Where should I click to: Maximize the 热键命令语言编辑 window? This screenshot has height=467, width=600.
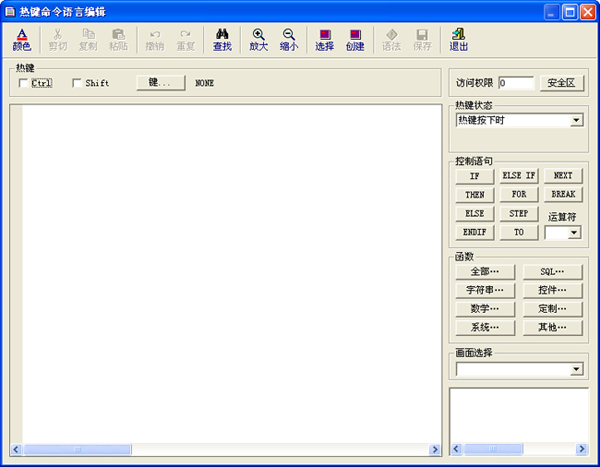click(x=569, y=12)
